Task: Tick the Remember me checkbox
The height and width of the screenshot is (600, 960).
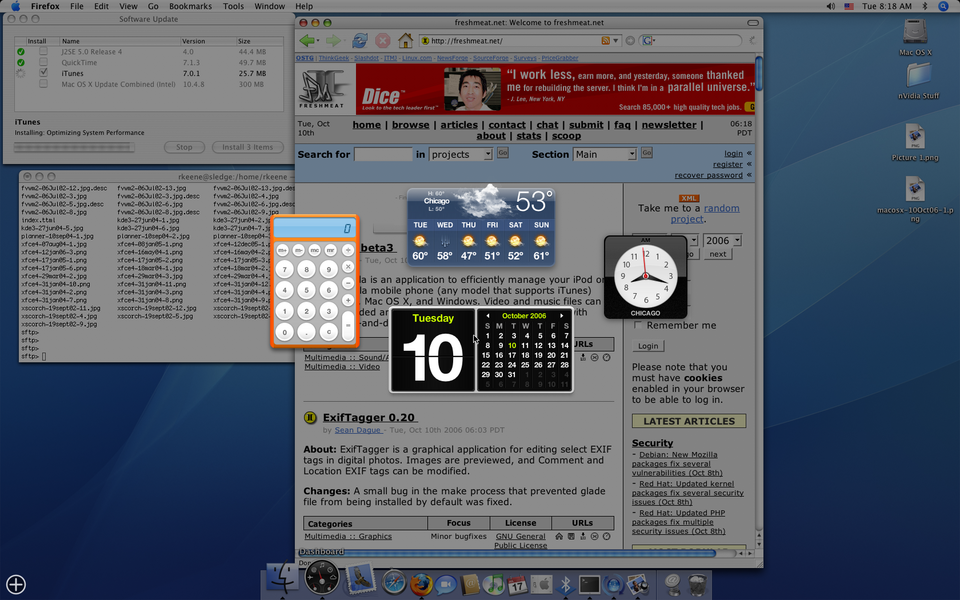Action: click(x=638, y=325)
